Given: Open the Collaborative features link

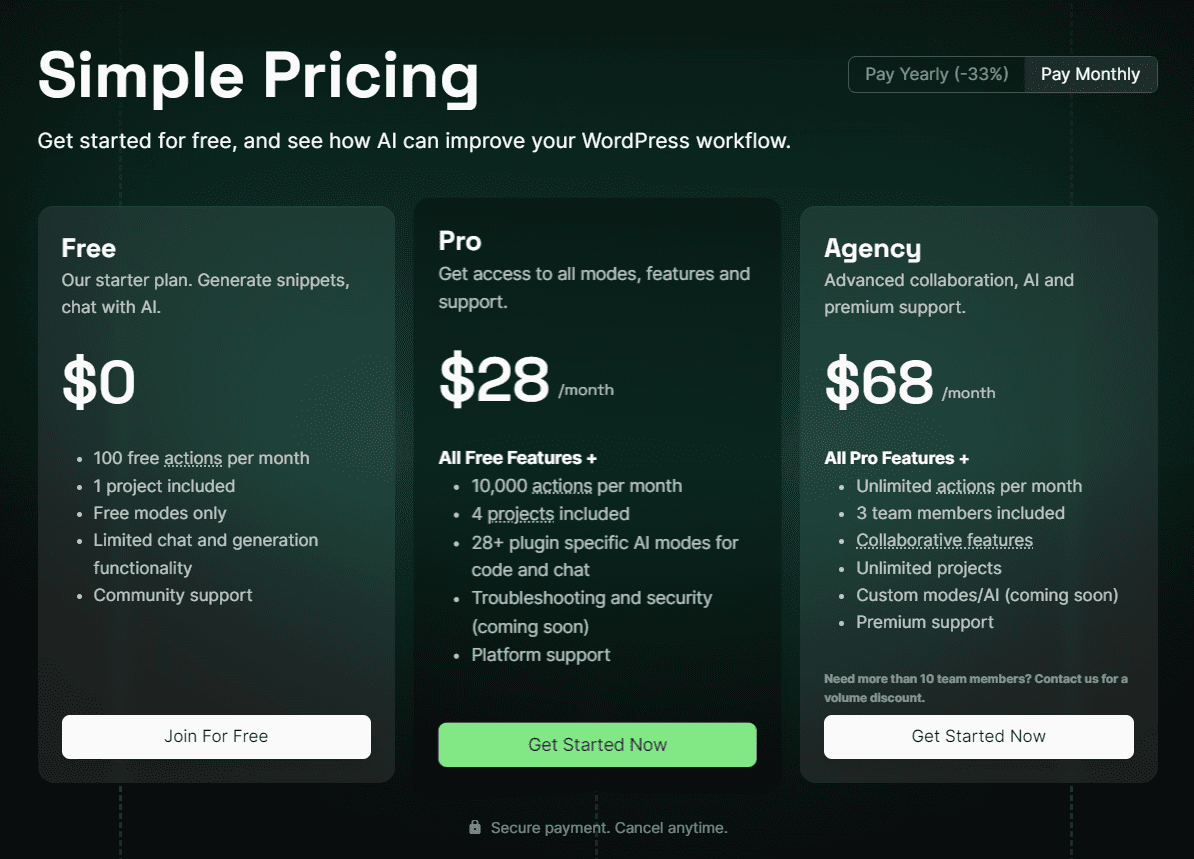Looking at the screenshot, I should pyautogui.click(x=944, y=541).
